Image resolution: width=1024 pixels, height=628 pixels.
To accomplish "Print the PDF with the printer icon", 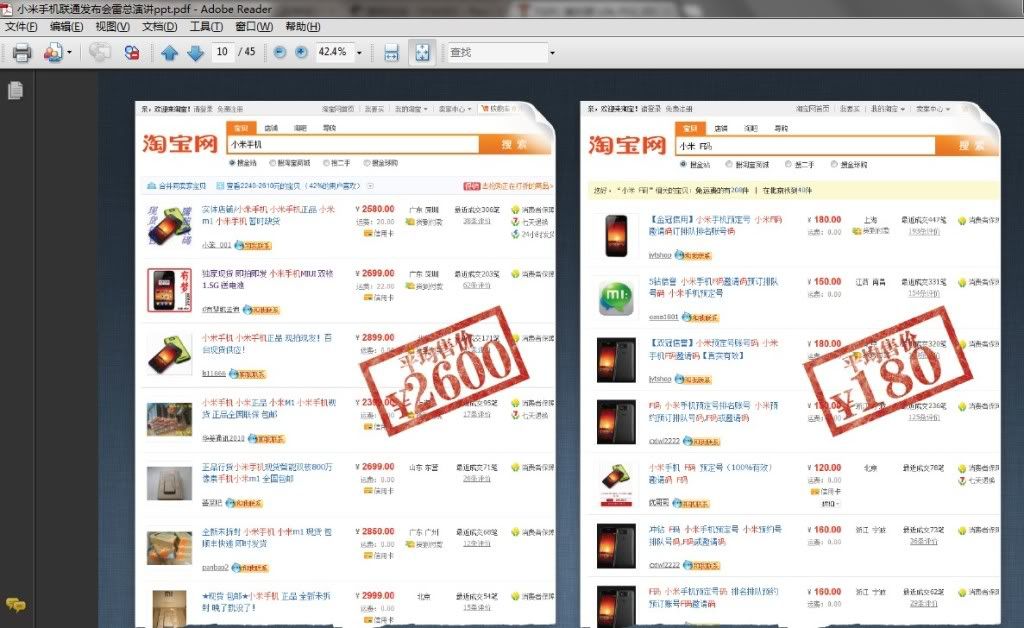I will point(22,52).
